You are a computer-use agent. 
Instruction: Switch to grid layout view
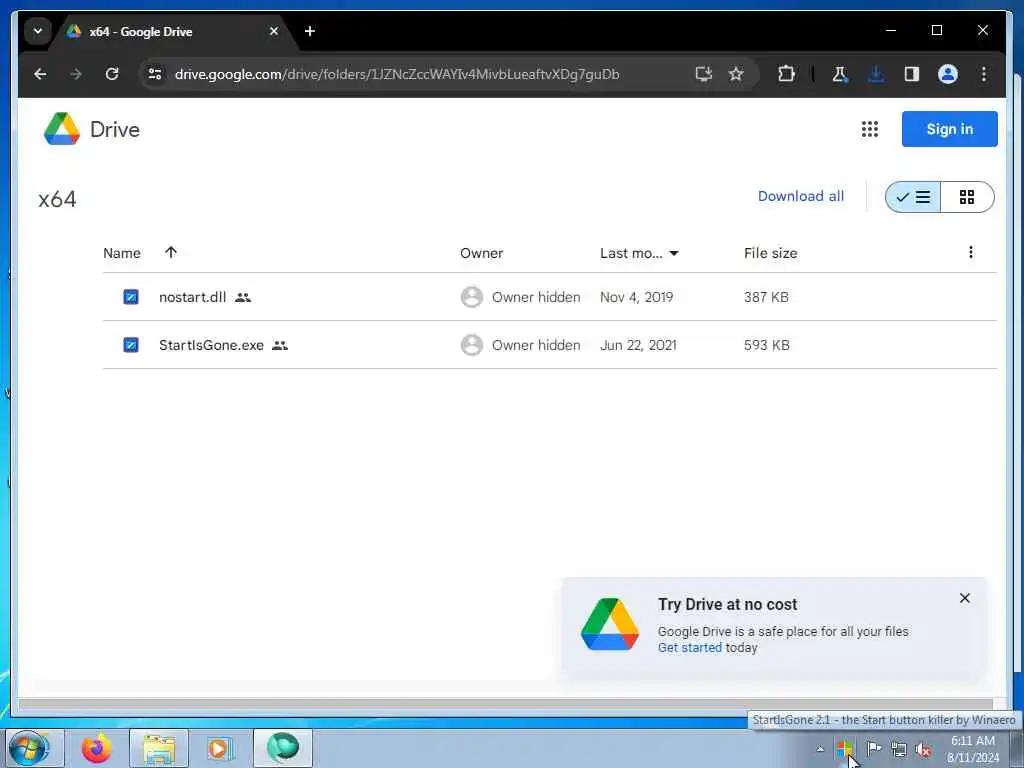point(967,197)
